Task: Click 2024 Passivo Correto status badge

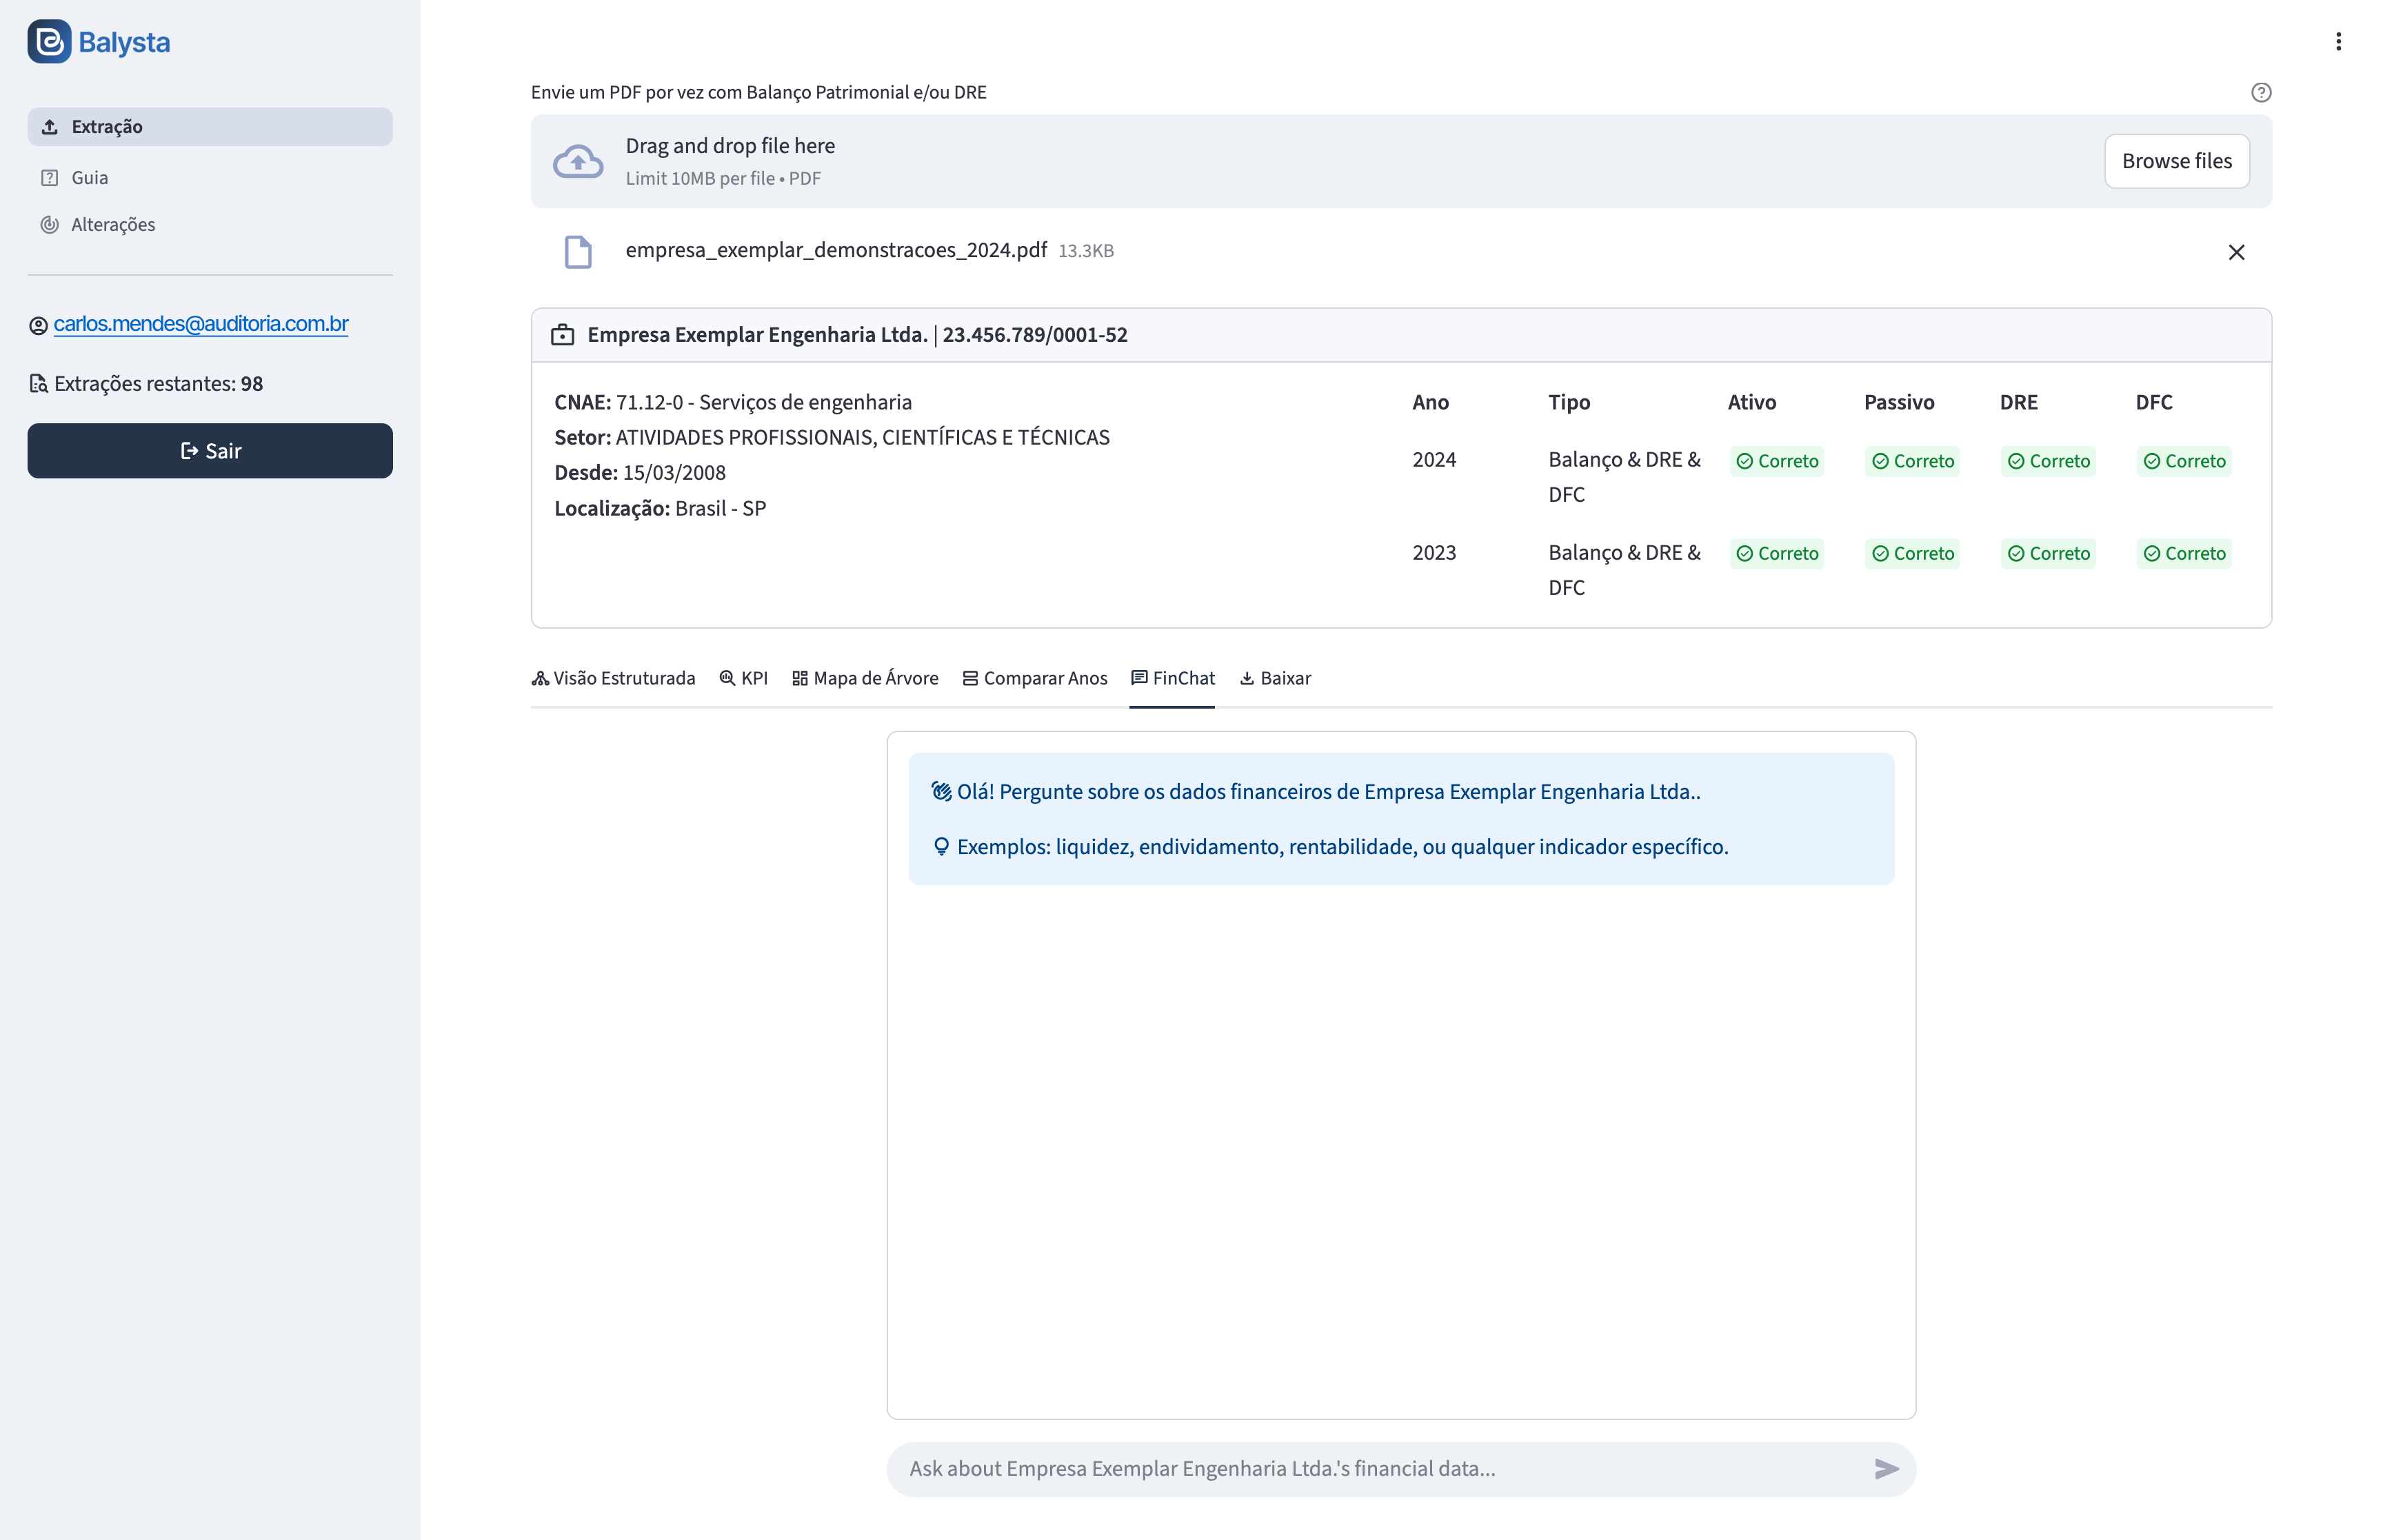Action: pos(1912,461)
